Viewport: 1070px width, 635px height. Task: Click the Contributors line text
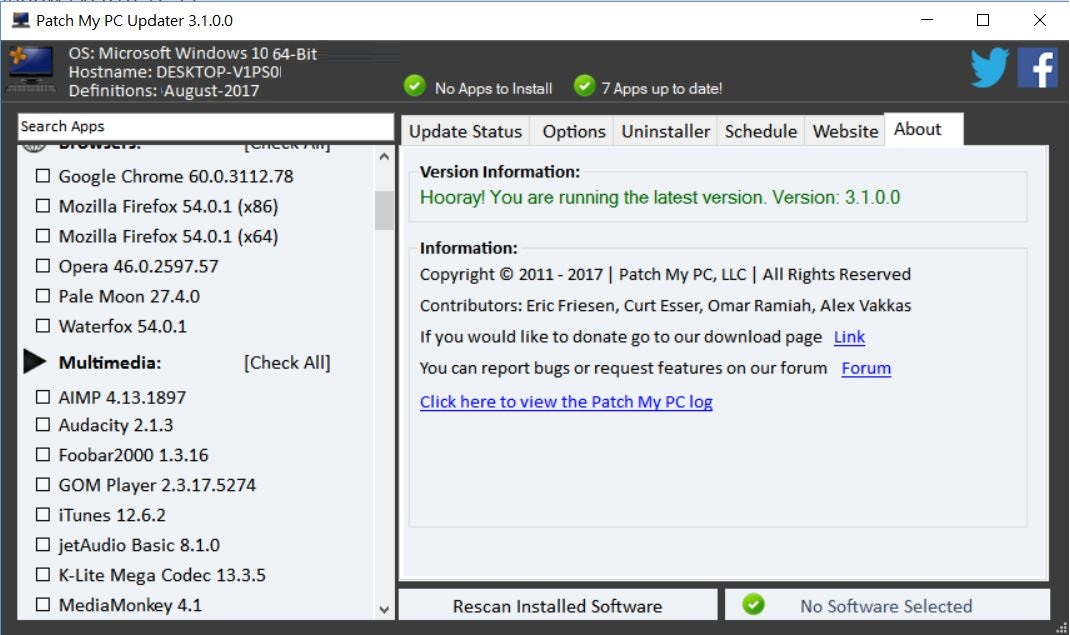coord(665,306)
